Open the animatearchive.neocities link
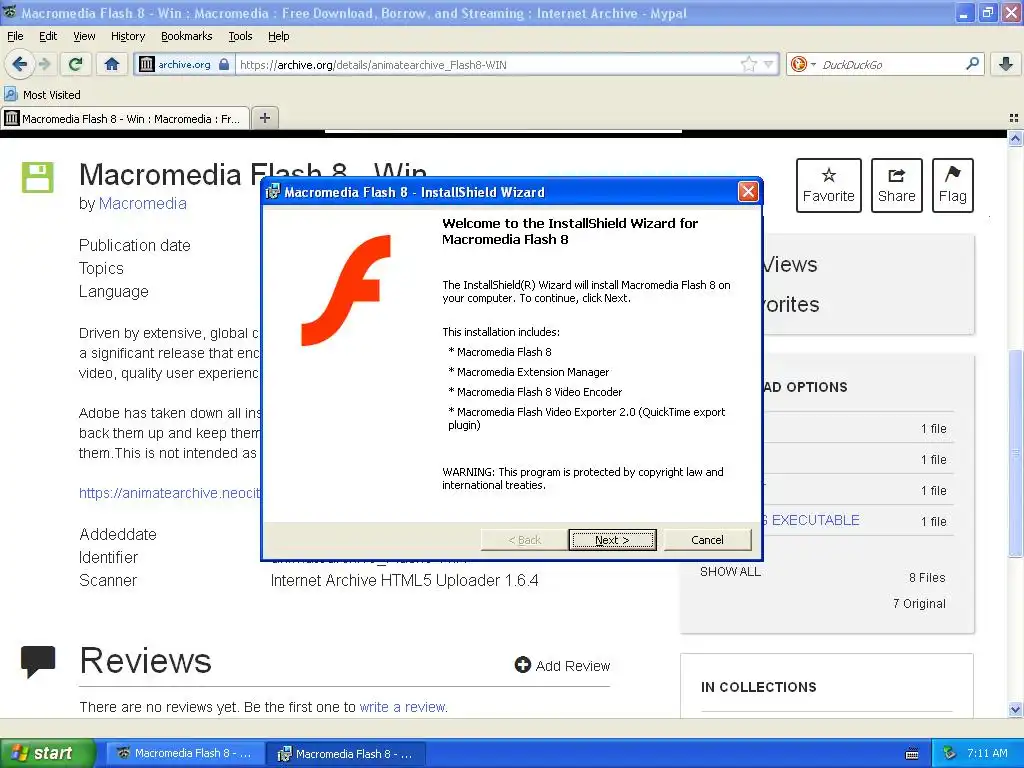 pyautogui.click(x=169, y=493)
